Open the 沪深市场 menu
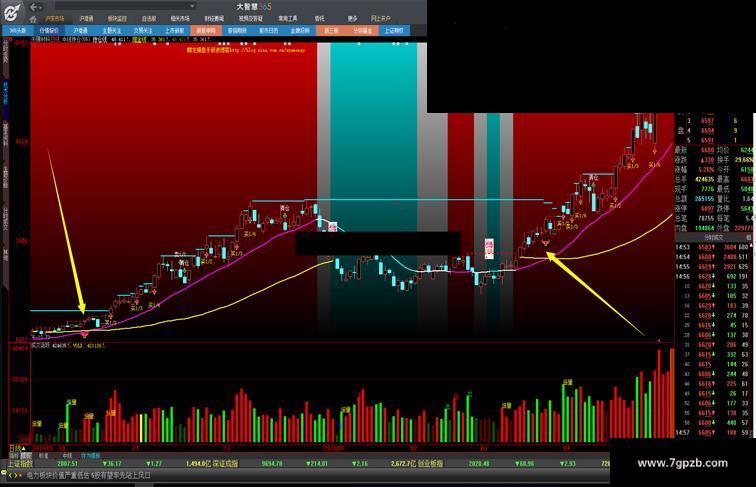Image resolution: width=756 pixels, height=487 pixels. coord(55,18)
